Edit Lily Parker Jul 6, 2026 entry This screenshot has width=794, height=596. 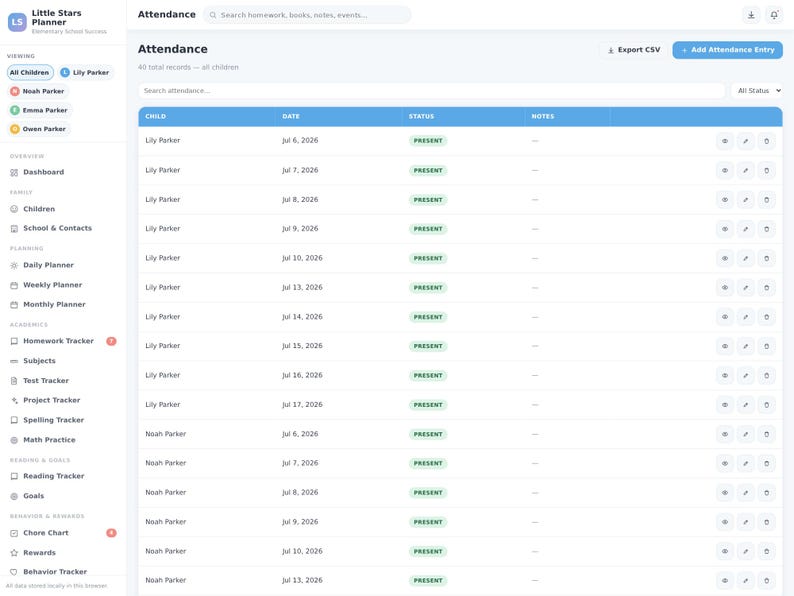(745, 141)
